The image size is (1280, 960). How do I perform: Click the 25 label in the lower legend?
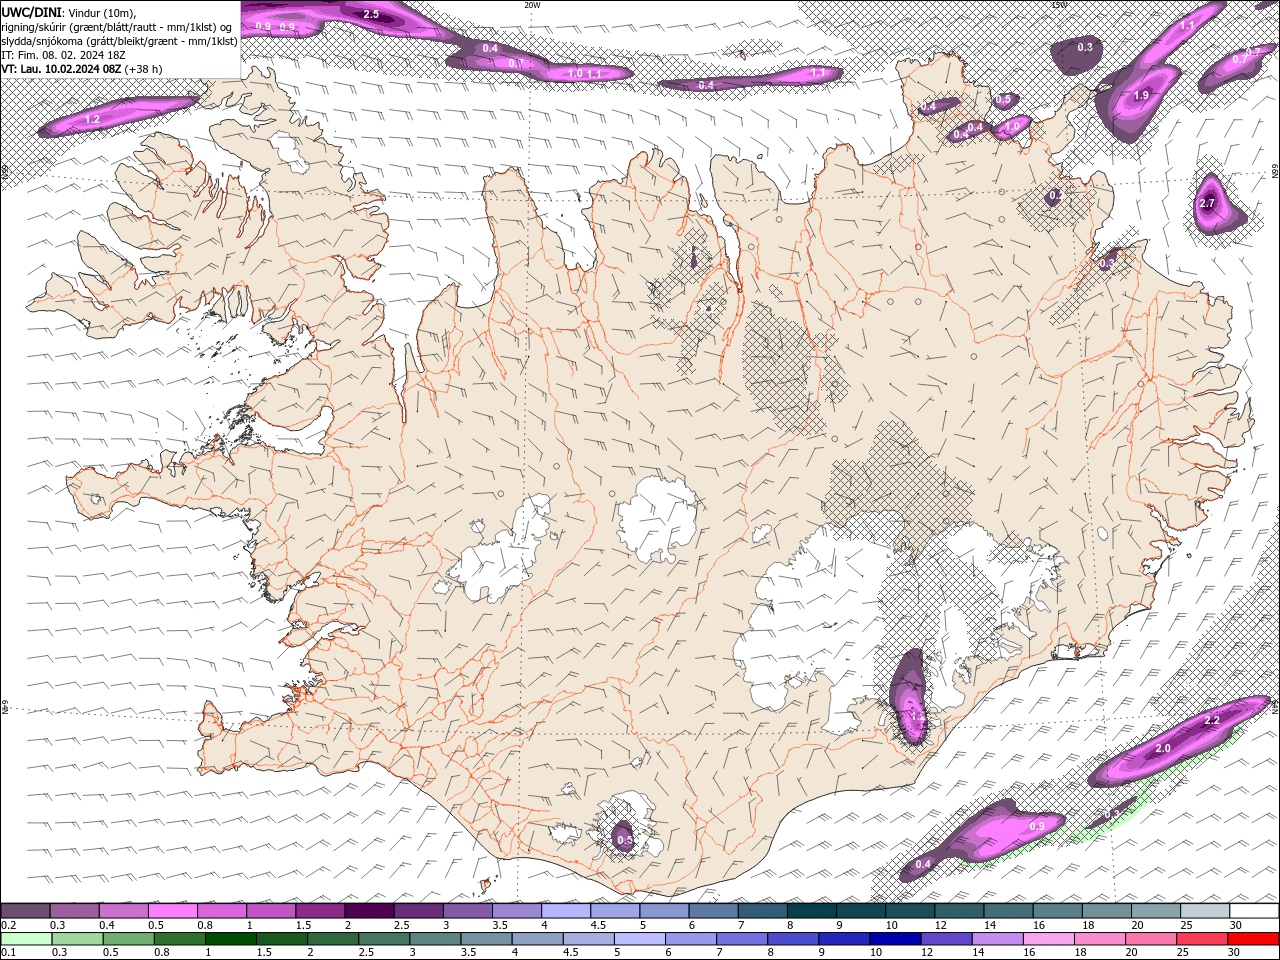1183,952
